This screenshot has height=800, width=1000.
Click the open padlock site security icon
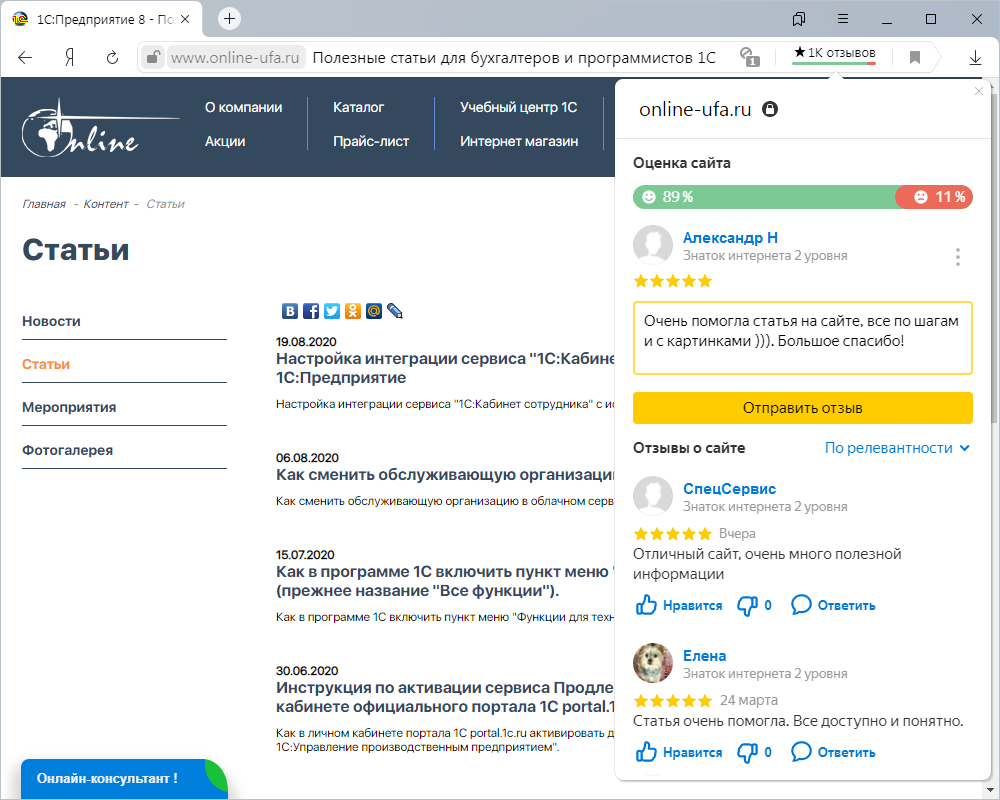152,57
